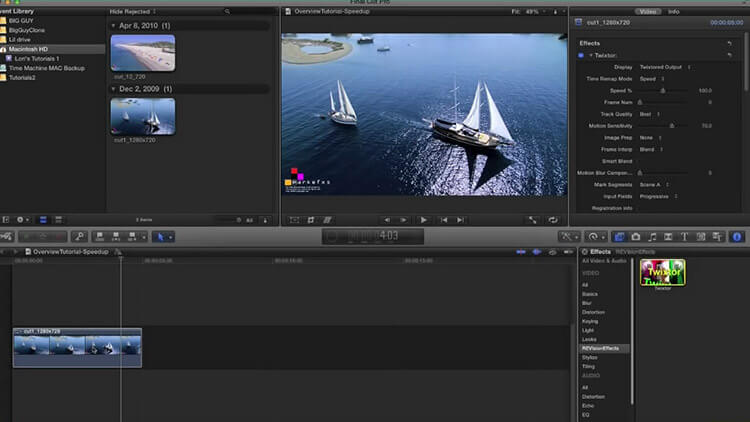
Task: Select the Keying effects category
Action: coord(590,321)
